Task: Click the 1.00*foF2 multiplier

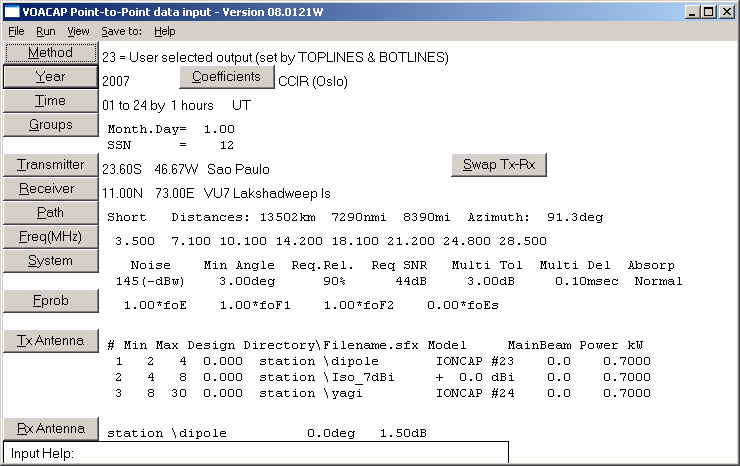Action: [x=359, y=305]
